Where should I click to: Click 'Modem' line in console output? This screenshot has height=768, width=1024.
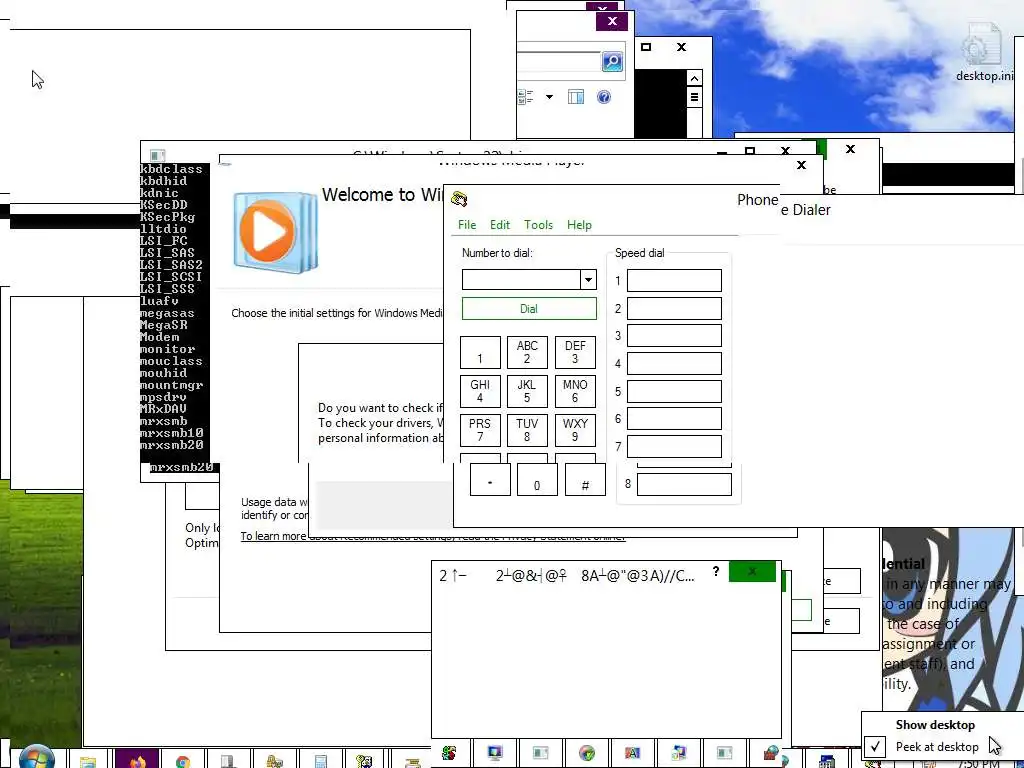coord(160,337)
